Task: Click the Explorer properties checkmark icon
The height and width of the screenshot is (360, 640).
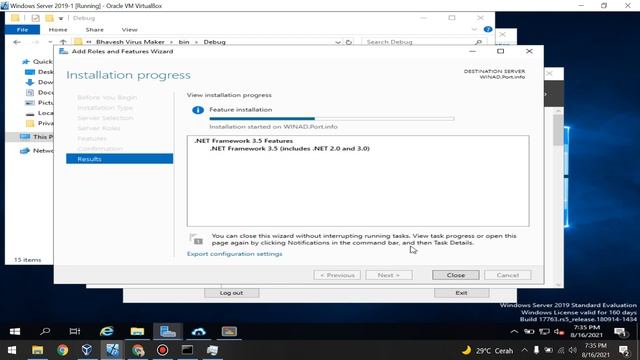Action: (36, 18)
